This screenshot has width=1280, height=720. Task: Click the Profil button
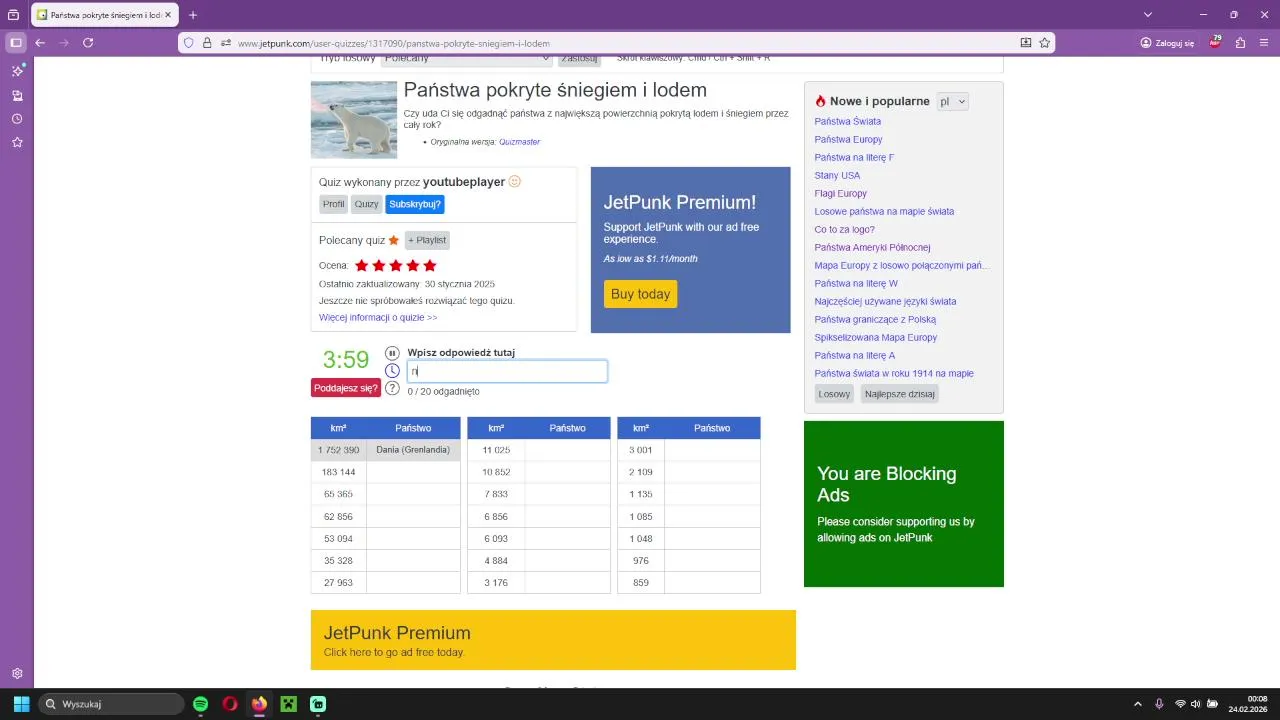point(334,204)
